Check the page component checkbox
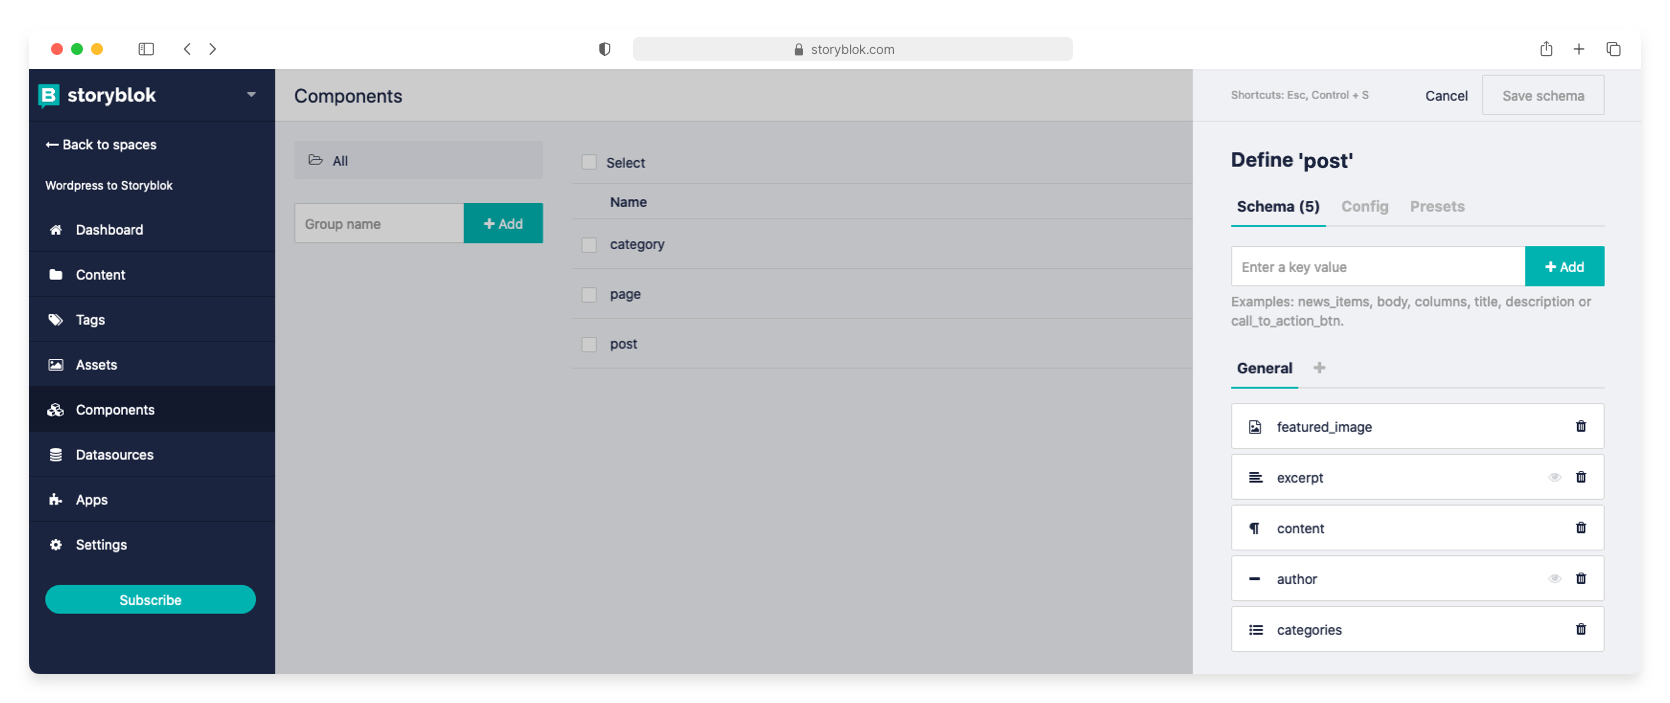Image resolution: width=1670 pixels, height=703 pixels. pyautogui.click(x=589, y=295)
